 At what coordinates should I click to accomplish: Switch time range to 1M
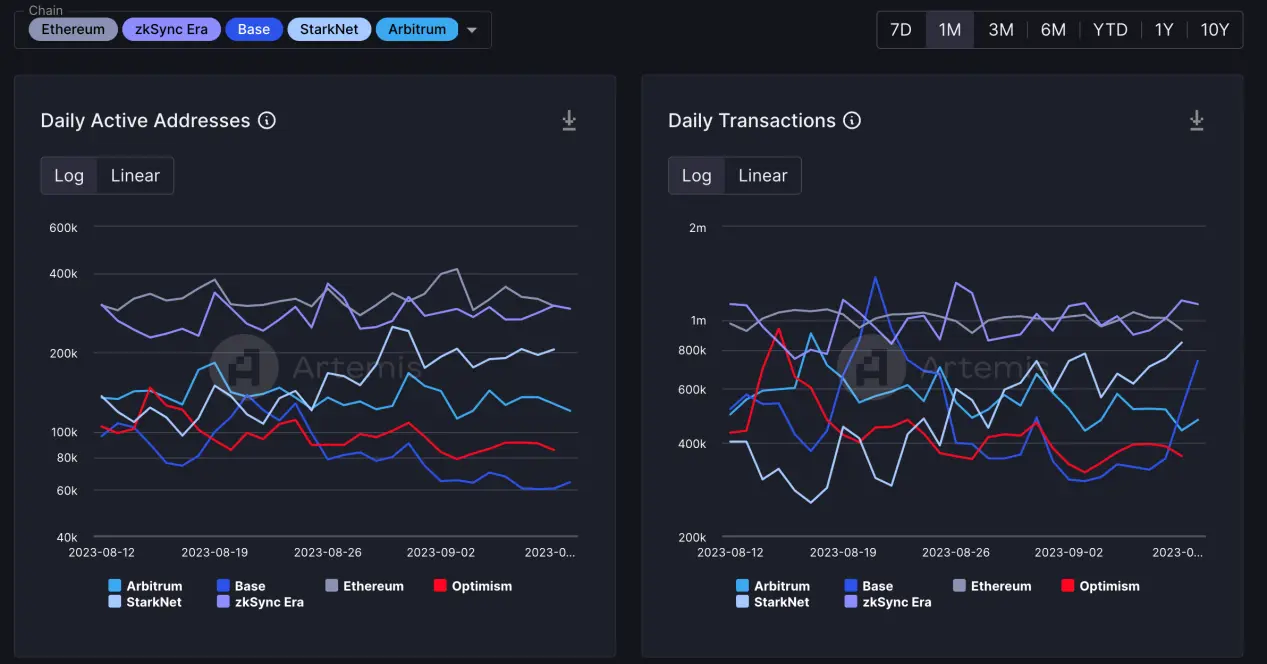950,30
